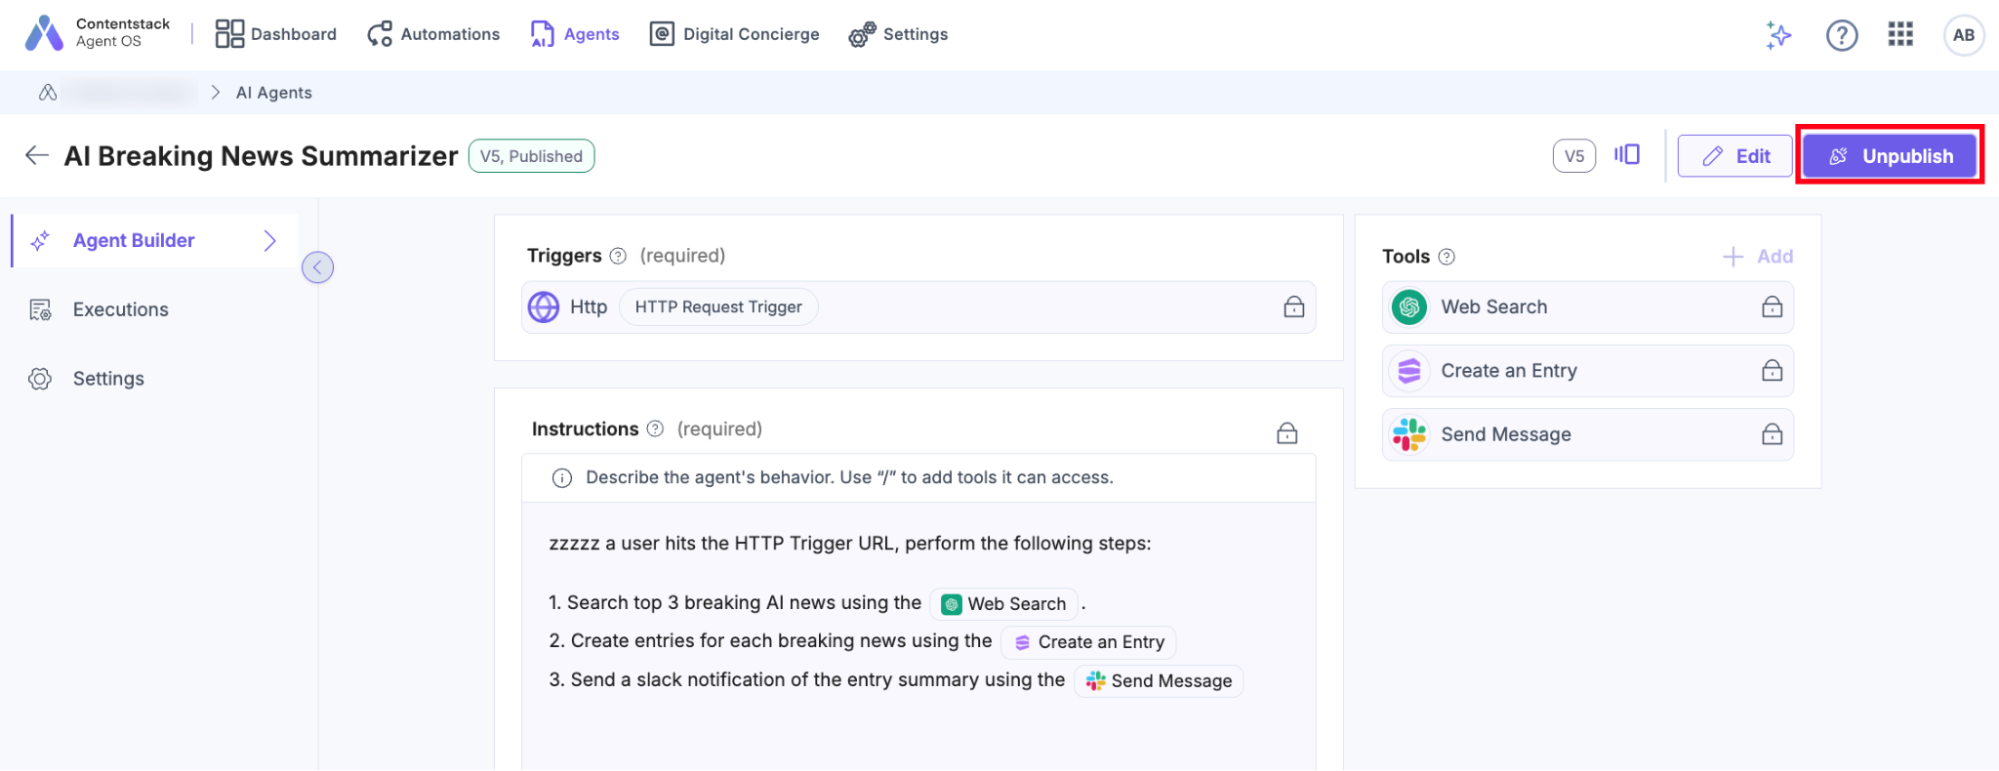The width and height of the screenshot is (1999, 771).
Task: Collapse the sidebar with the round chevron
Action: 317,267
